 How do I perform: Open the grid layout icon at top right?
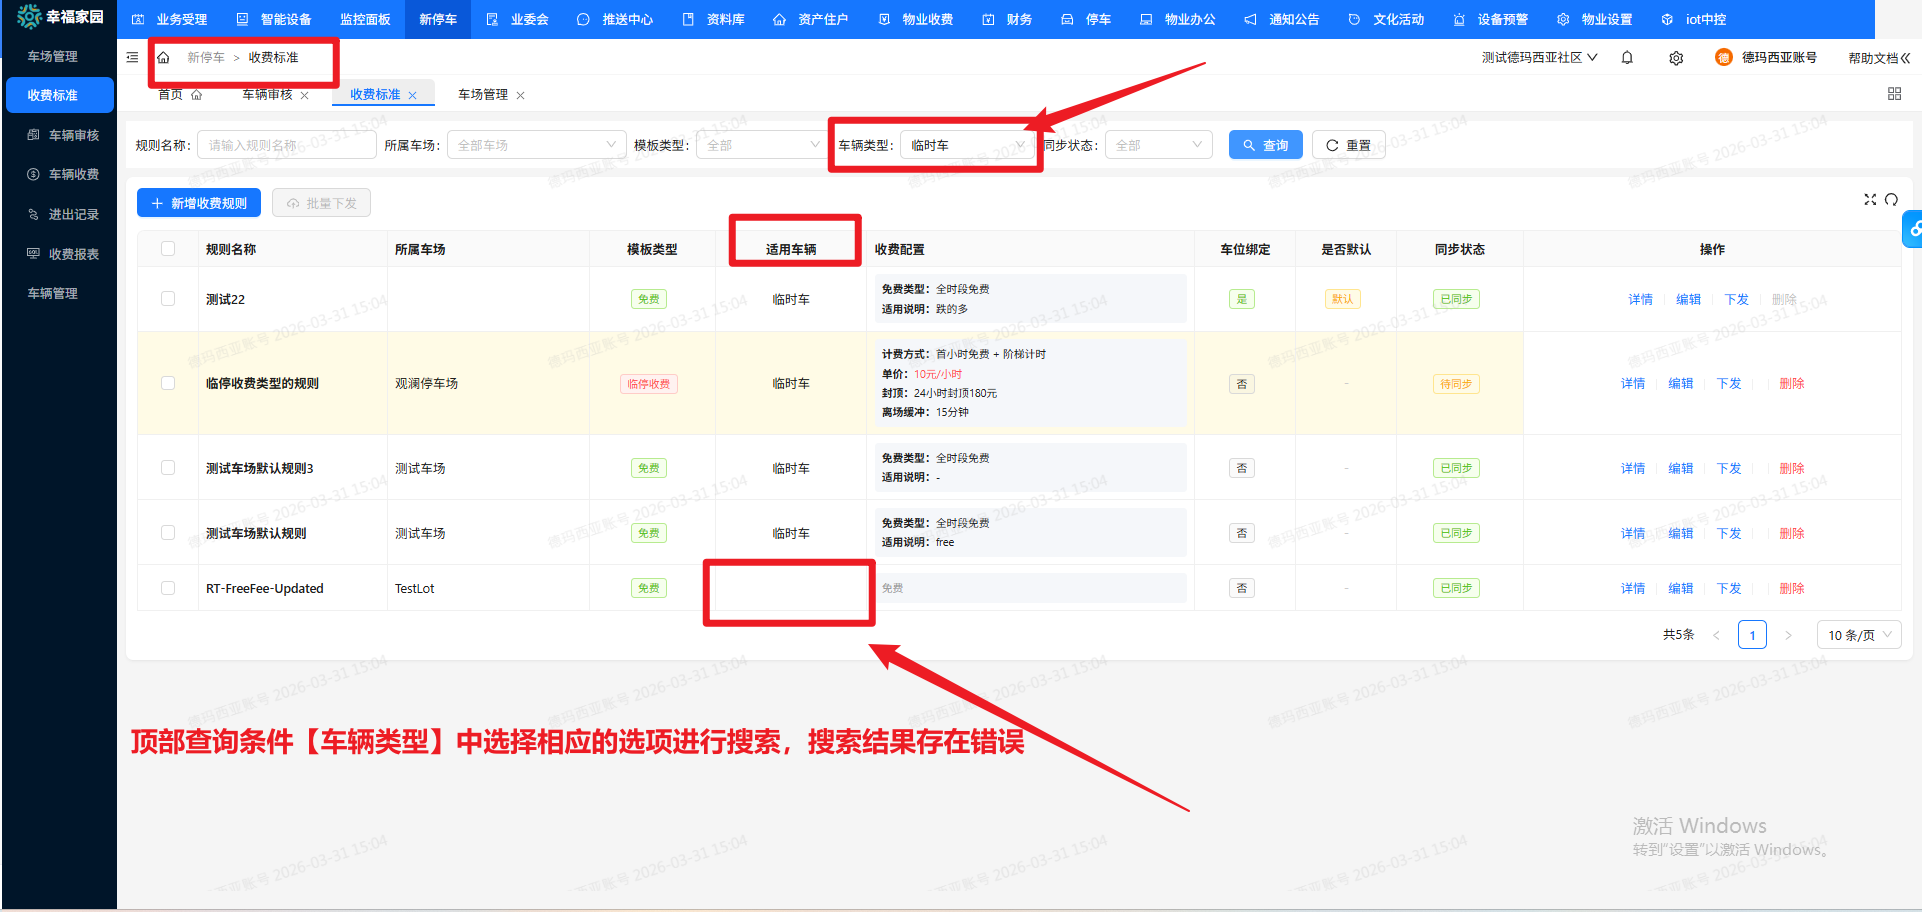[x=1894, y=94]
